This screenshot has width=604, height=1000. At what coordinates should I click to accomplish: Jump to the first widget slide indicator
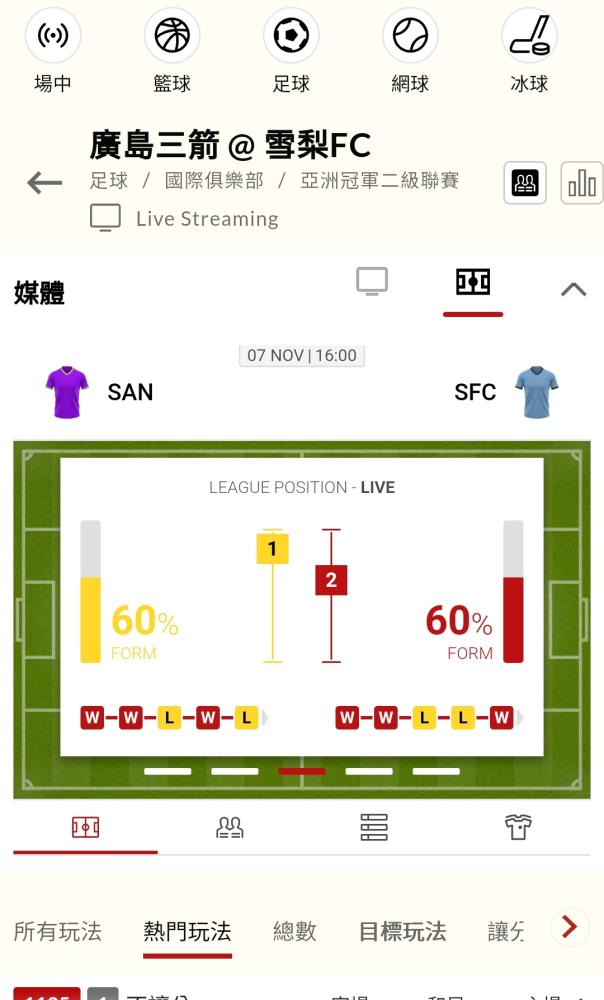coord(168,771)
